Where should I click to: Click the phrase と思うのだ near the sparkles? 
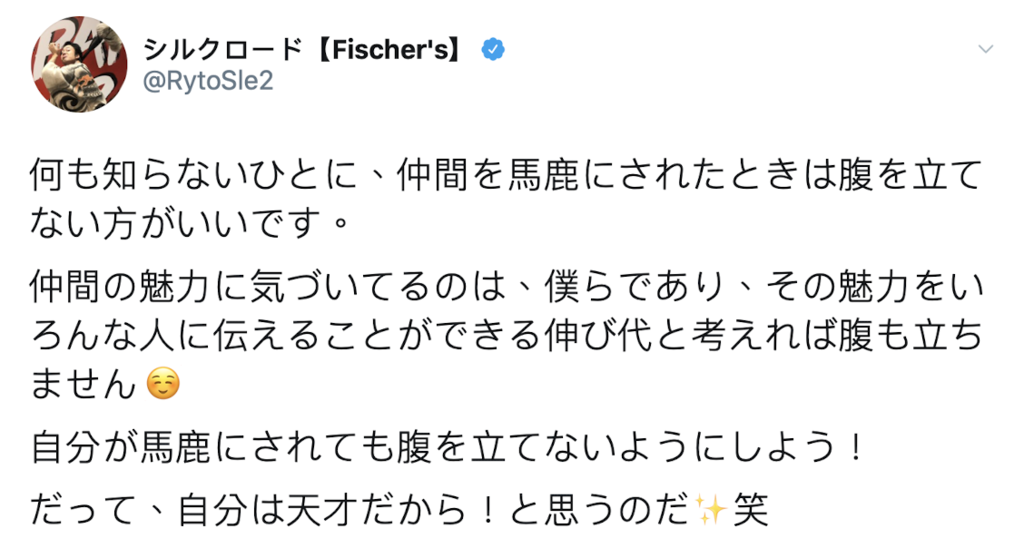[600, 509]
